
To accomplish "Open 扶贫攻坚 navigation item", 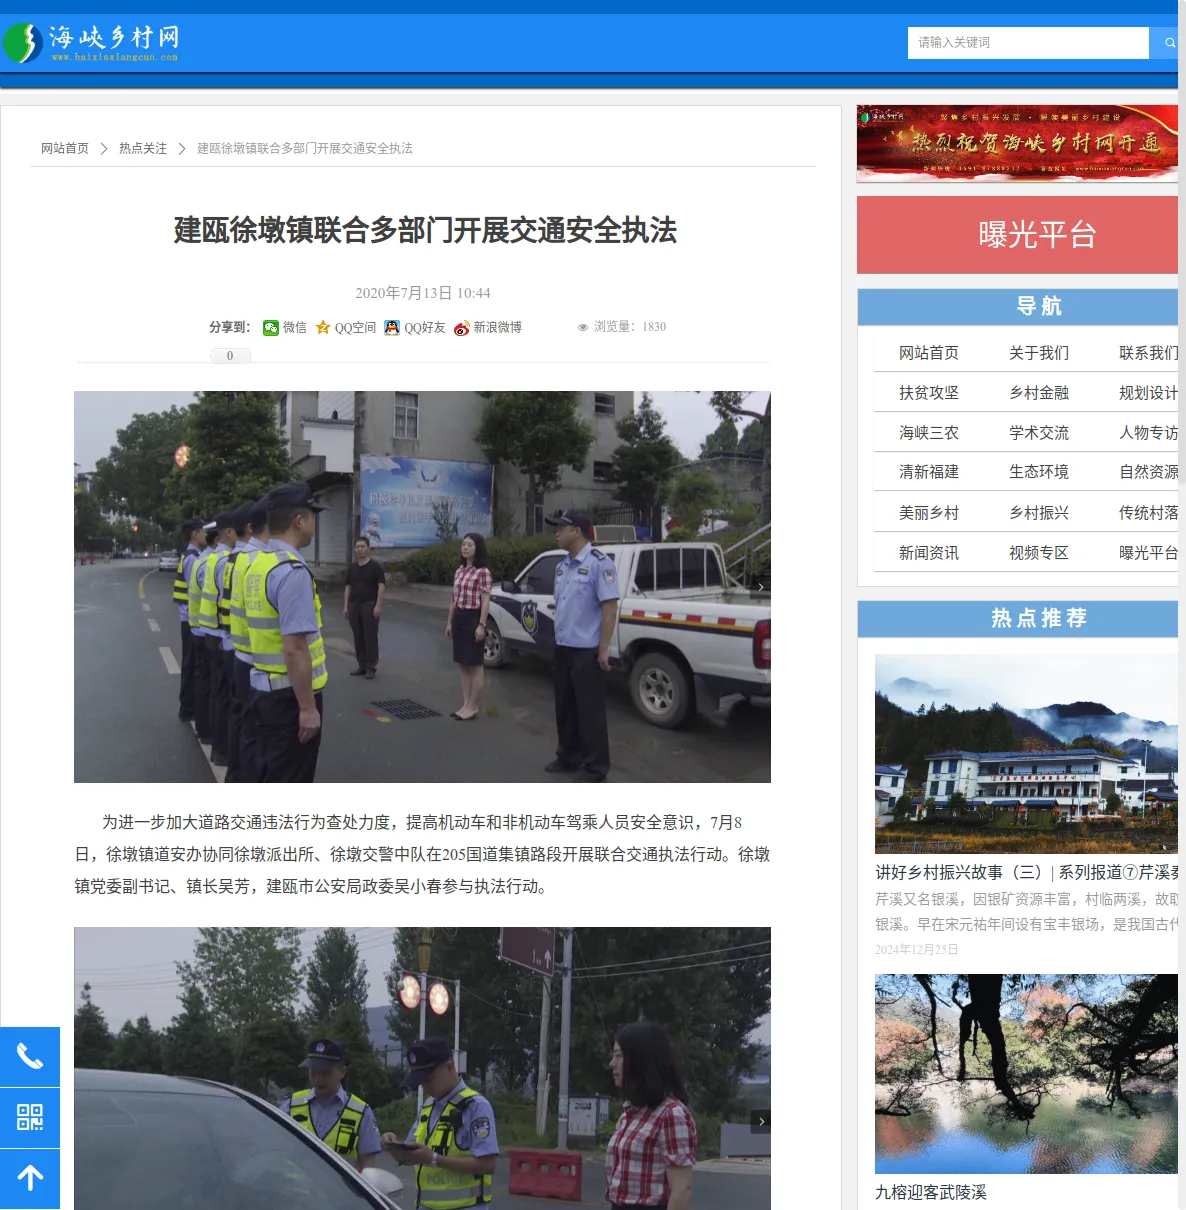I will point(929,393).
